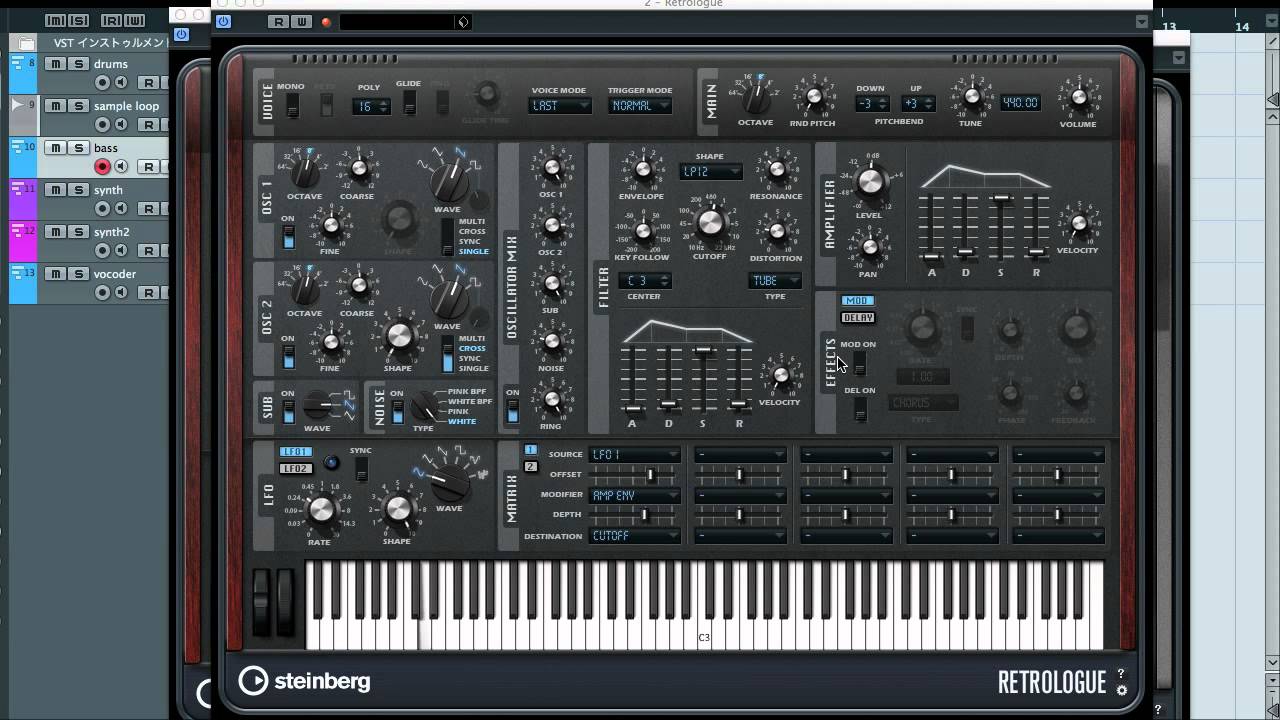
Task: Open the filter Shape LP12 dropdown
Action: tap(711, 172)
